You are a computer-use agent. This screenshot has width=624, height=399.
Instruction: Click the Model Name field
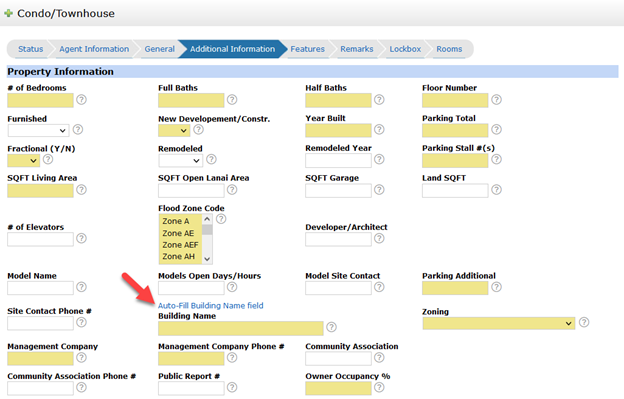[40, 288]
